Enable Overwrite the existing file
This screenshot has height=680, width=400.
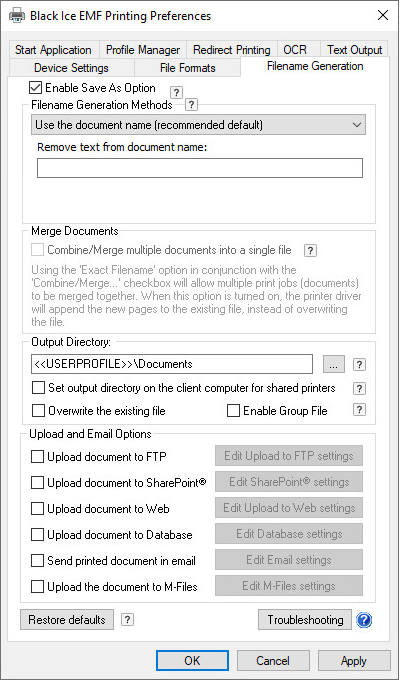[x=38, y=411]
